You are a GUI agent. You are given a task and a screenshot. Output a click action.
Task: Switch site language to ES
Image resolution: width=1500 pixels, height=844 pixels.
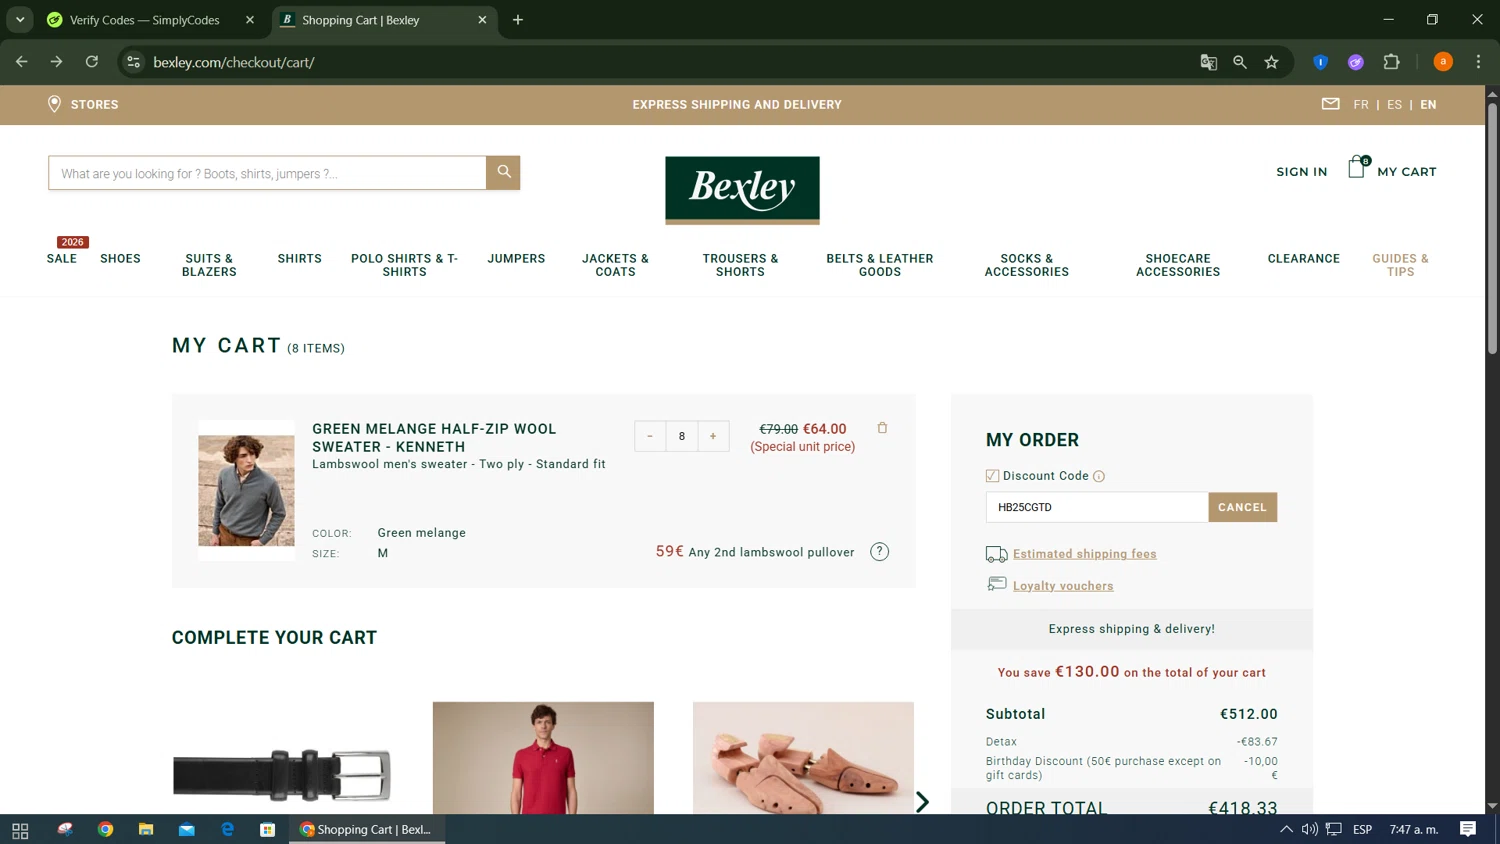pos(1394,104)
